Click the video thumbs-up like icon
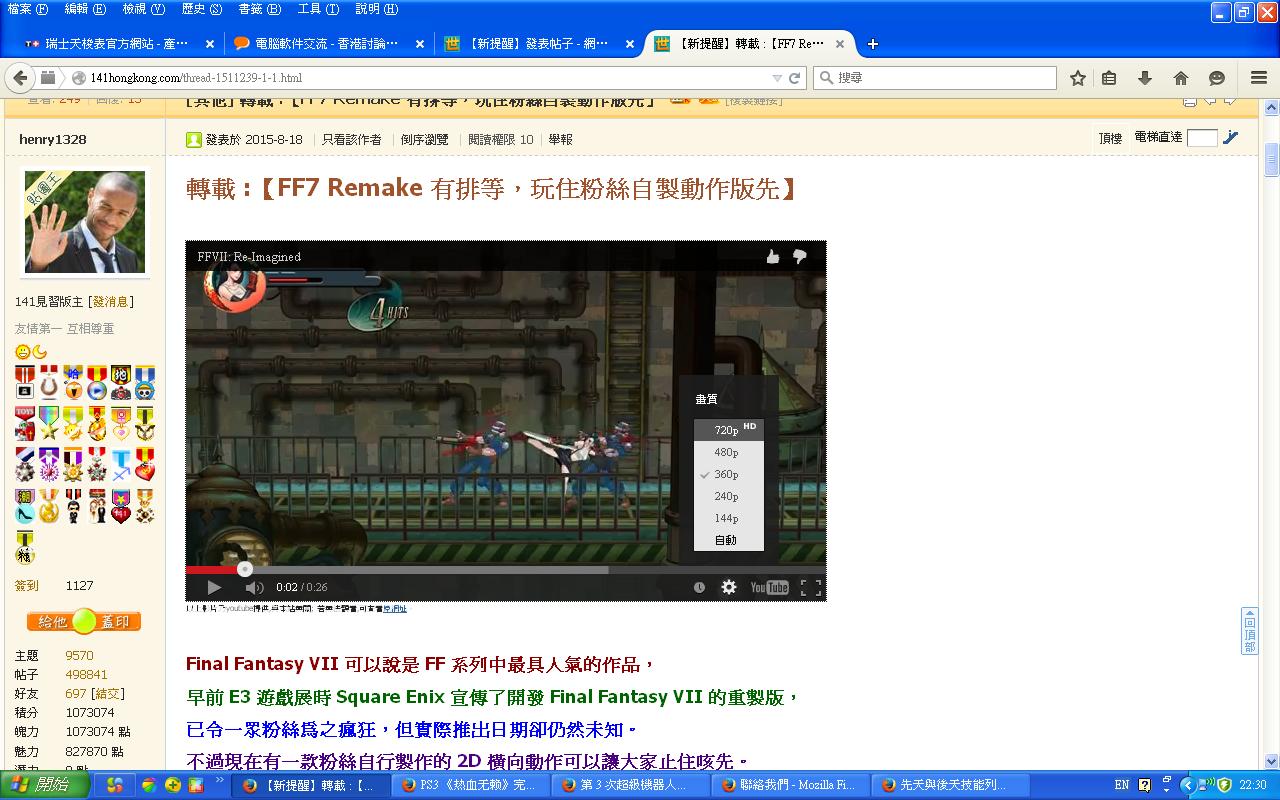The height and width of the screenshot is (800, 1280). (x=773, y=257)
